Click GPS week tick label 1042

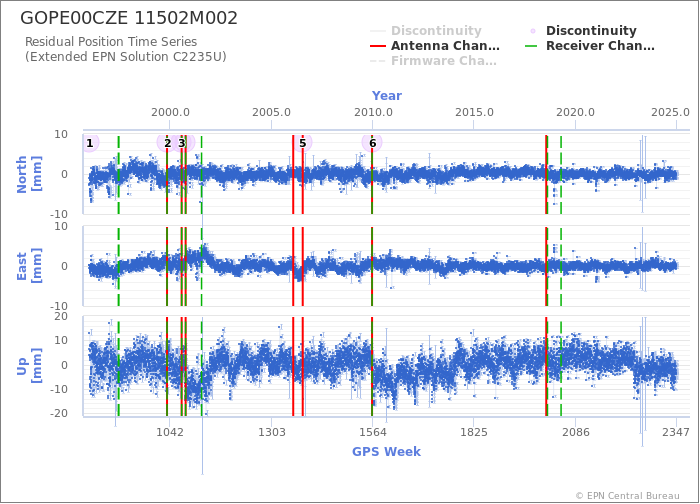click(x=170, y=432)
